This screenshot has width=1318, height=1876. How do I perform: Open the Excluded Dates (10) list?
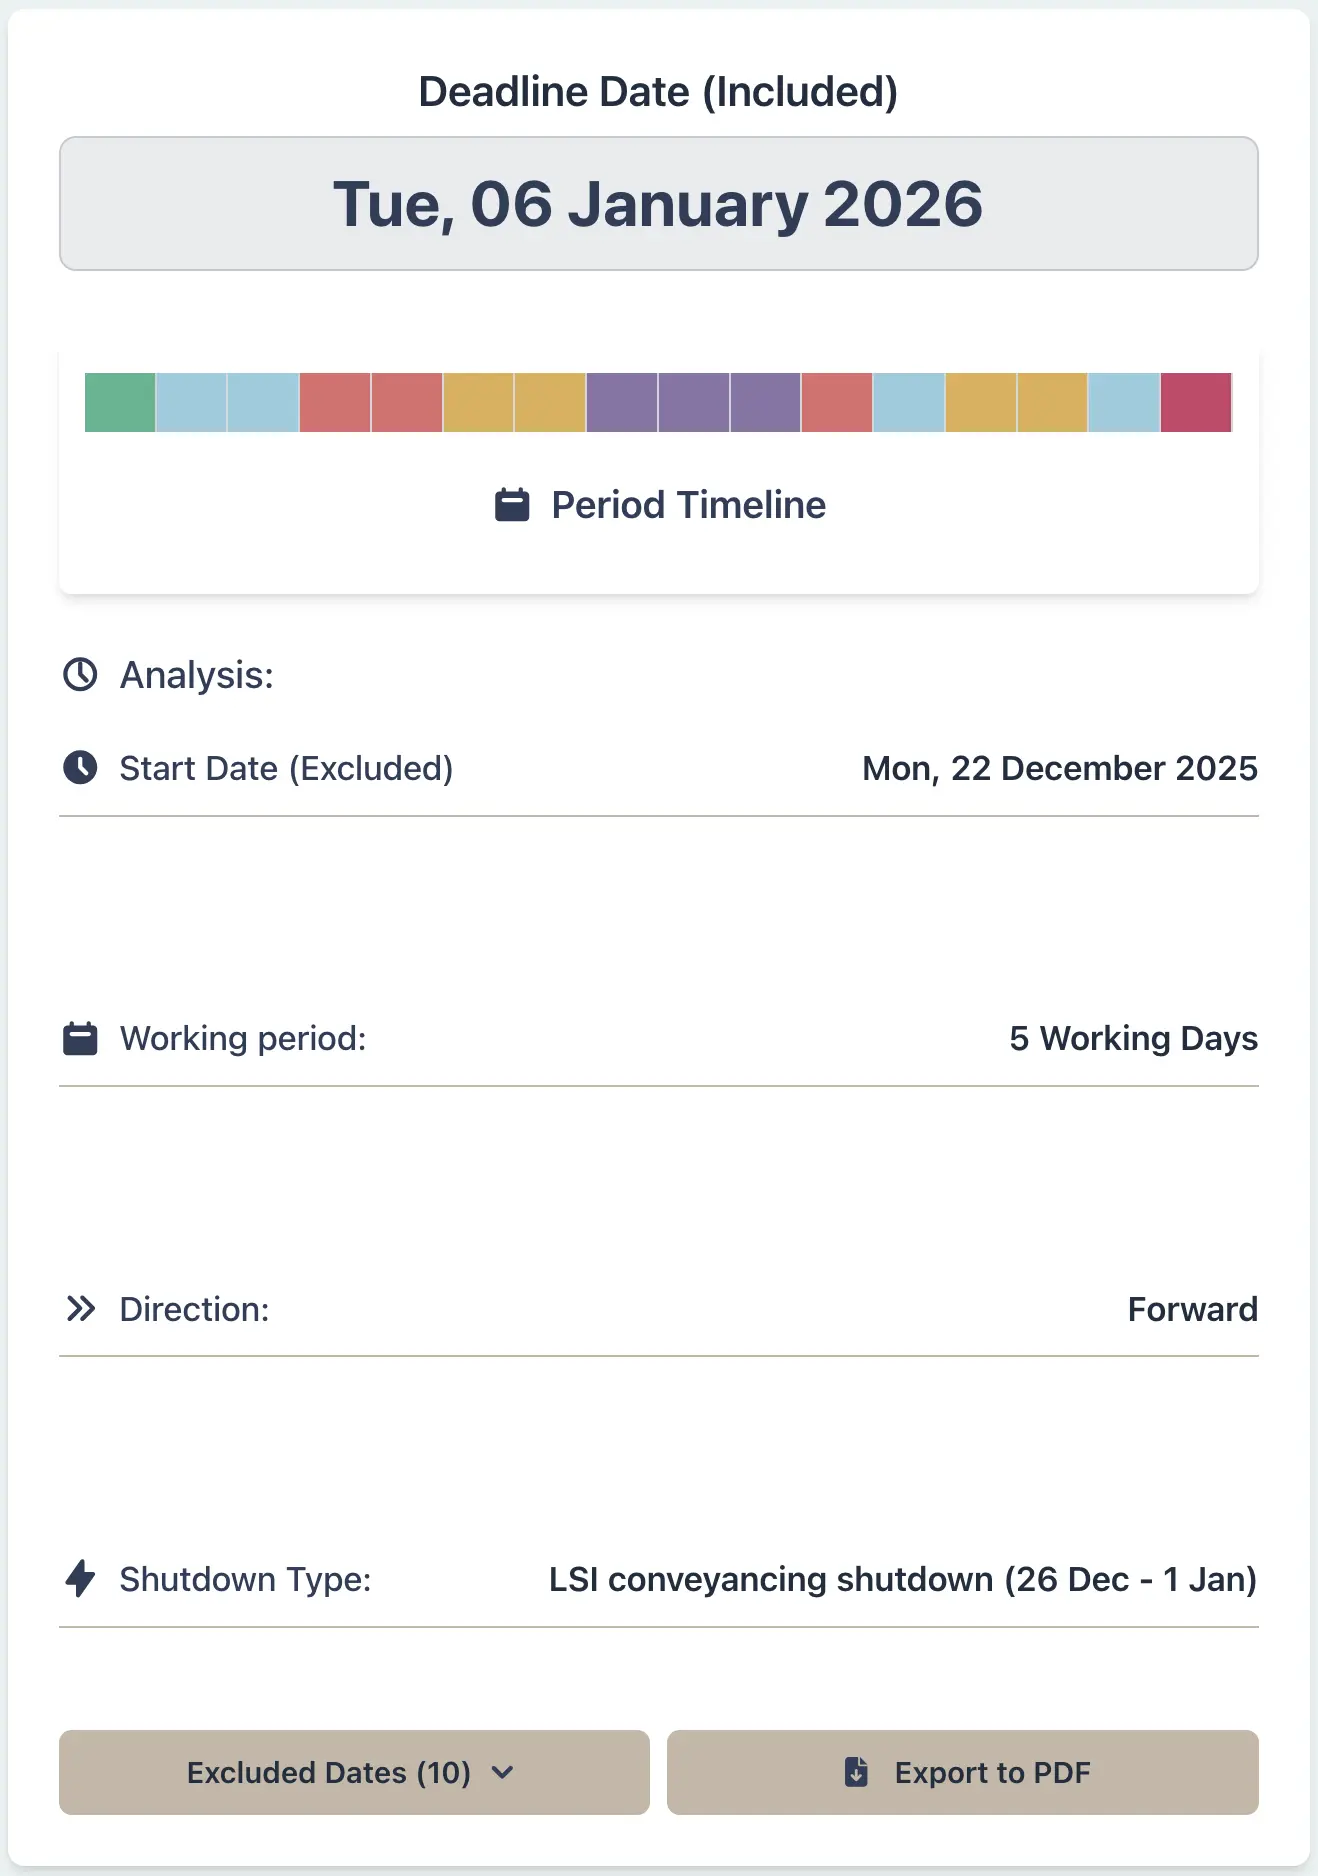pyautogui.click(x=329, y=1772)
